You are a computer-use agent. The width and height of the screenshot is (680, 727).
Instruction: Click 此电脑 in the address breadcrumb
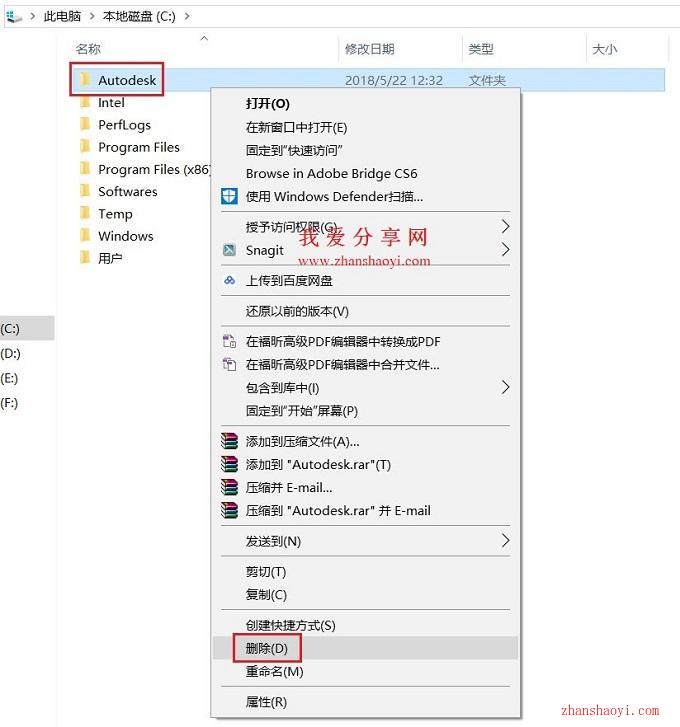[x=62, y=17]
